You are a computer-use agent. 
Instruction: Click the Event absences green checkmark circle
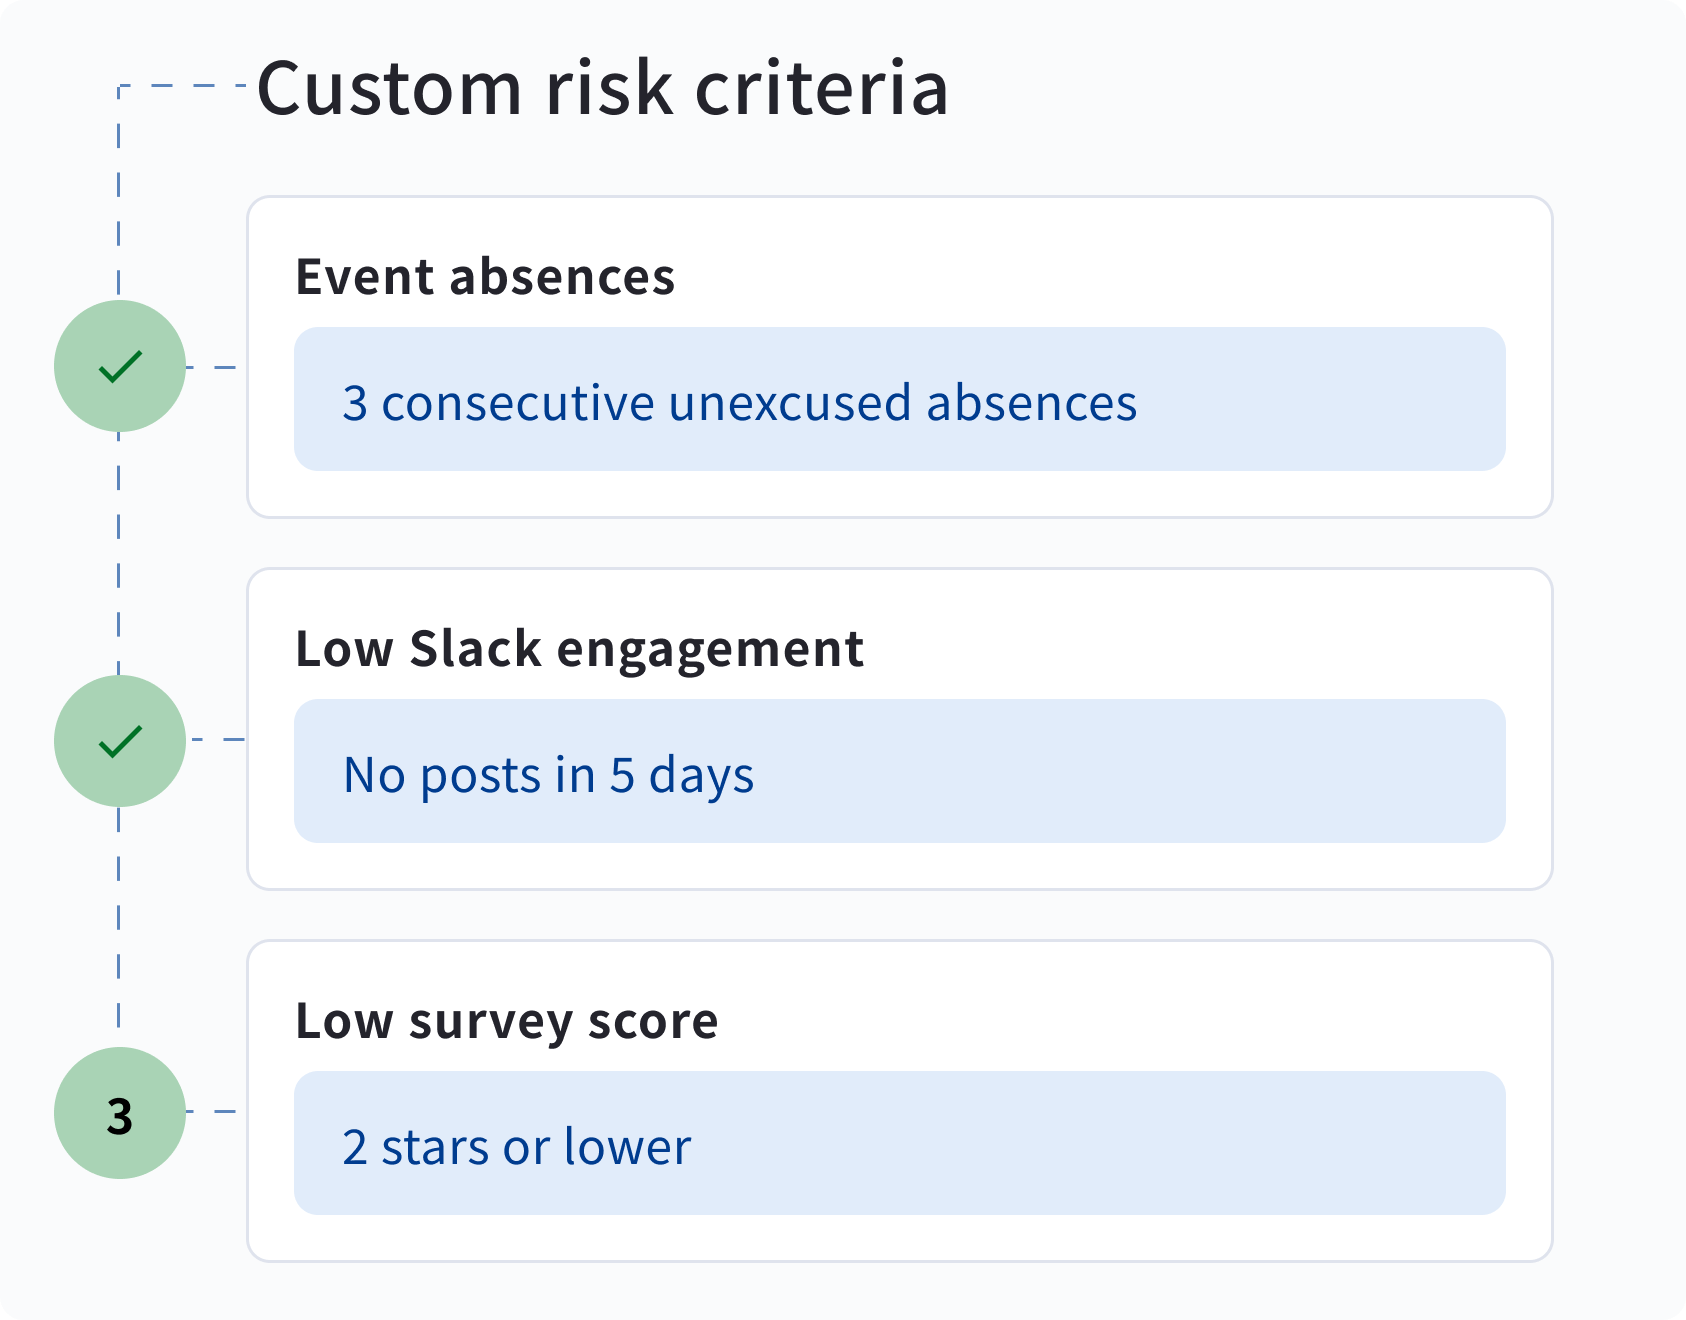pyautogui.click(x=120, y=366)
